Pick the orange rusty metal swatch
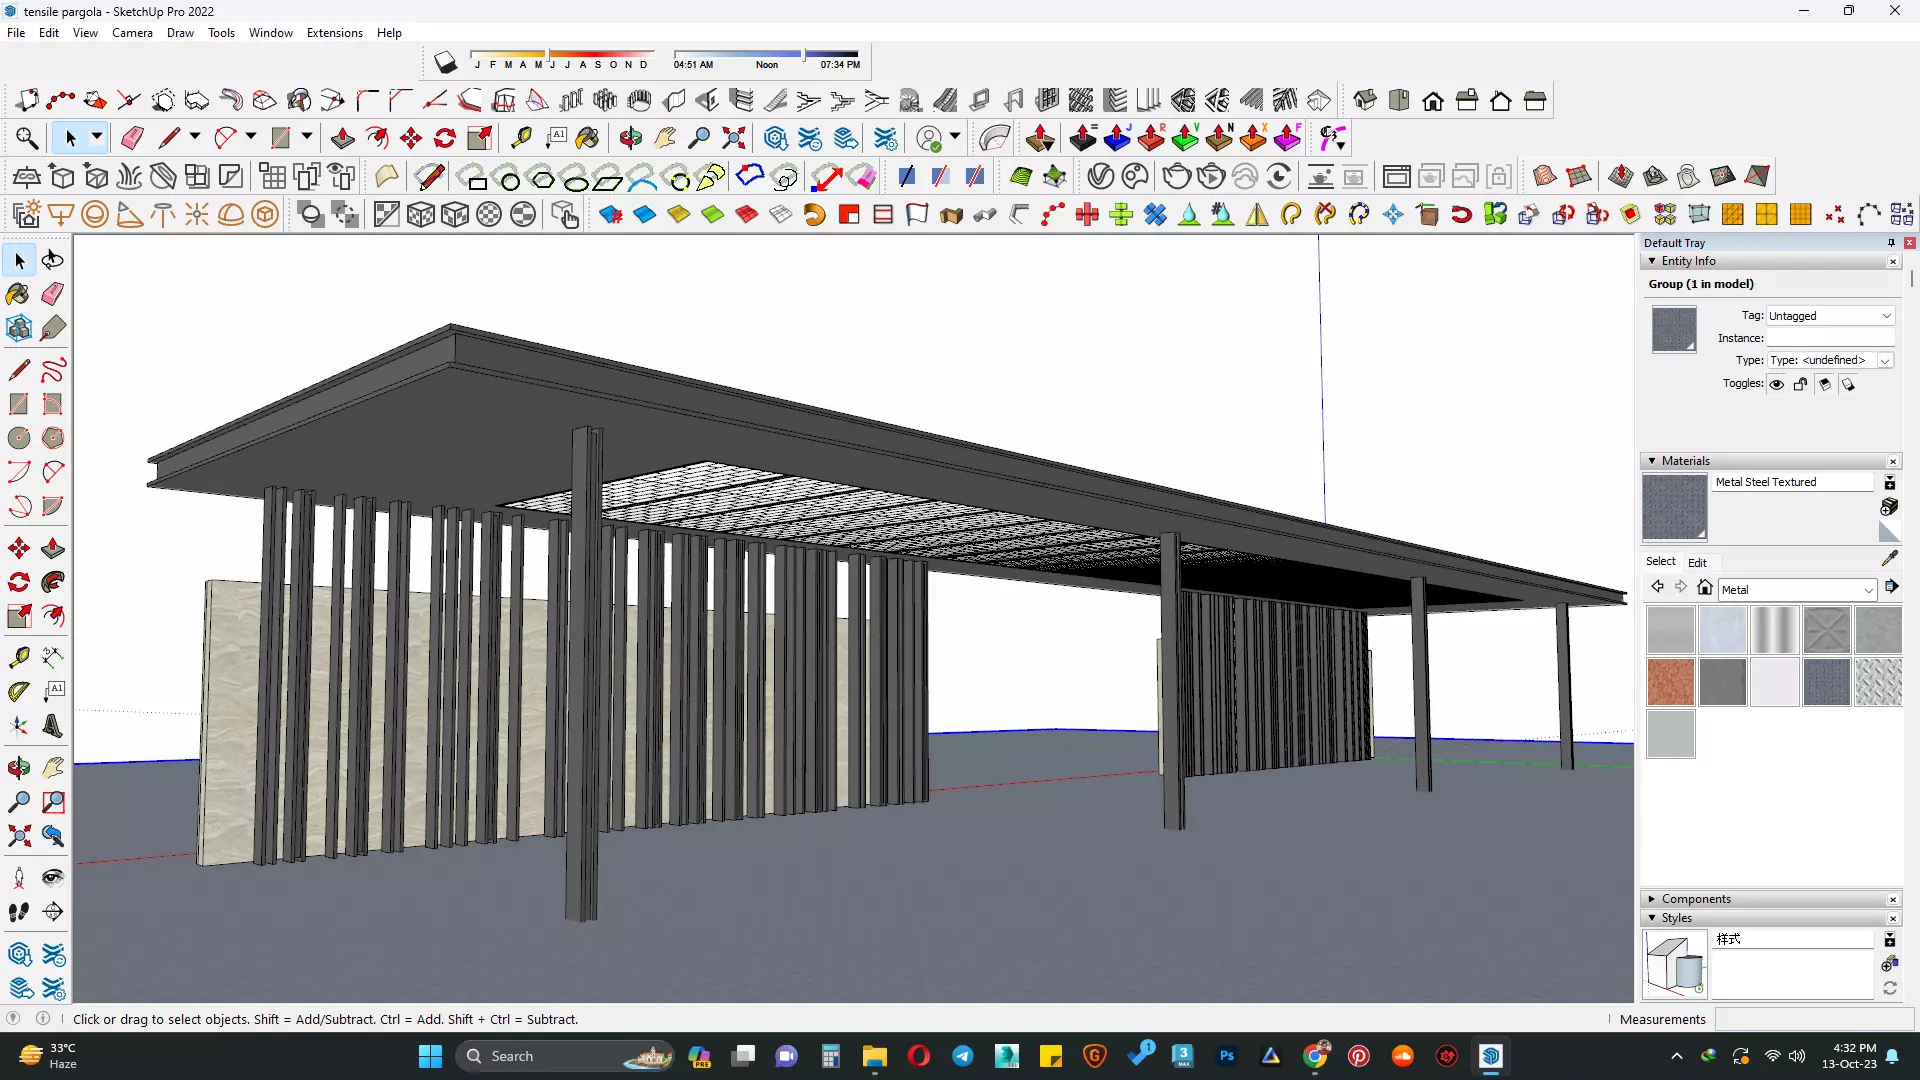Viewport: 1920px width, 1080px height. tap(1670, 682)
